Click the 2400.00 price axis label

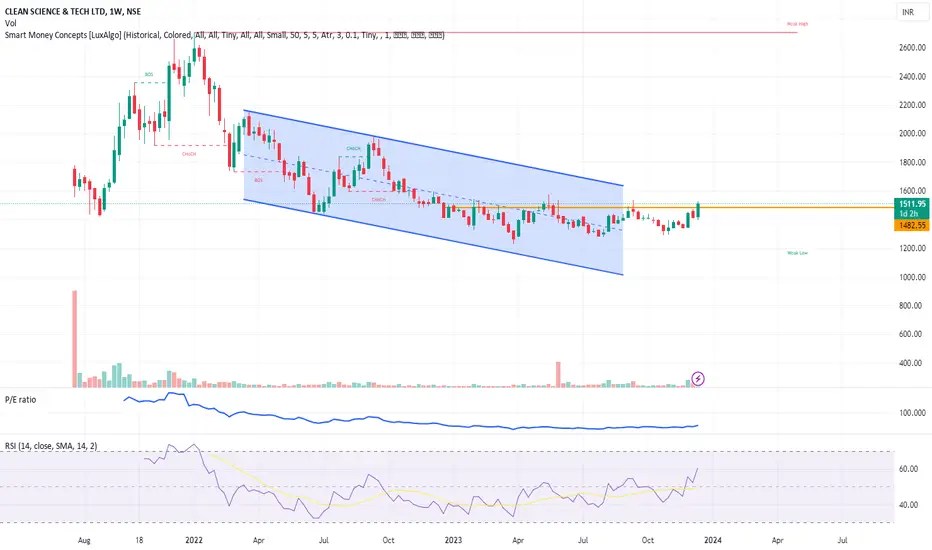tap(912, 76)
